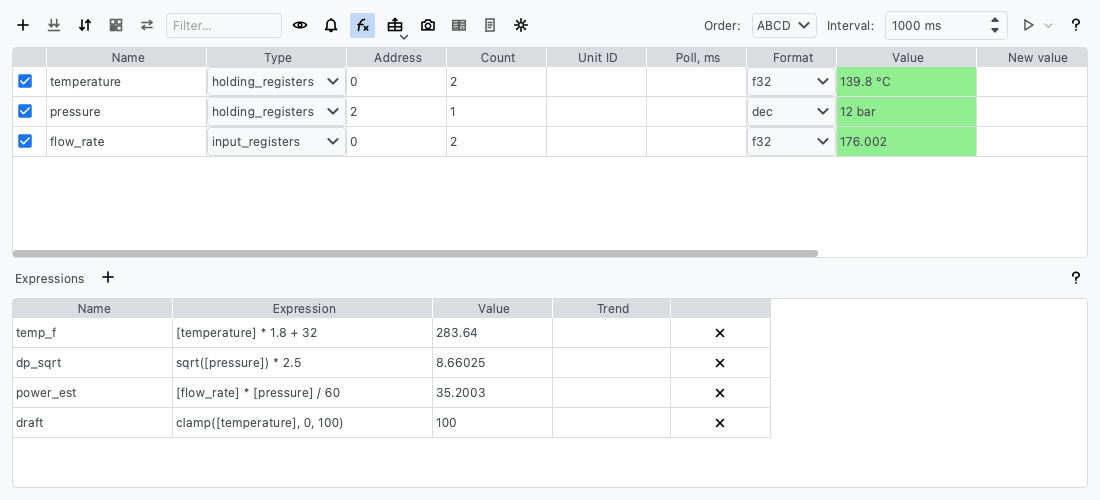
Task: Open Format dec dropdown for pressure
Action: (791, 112)
